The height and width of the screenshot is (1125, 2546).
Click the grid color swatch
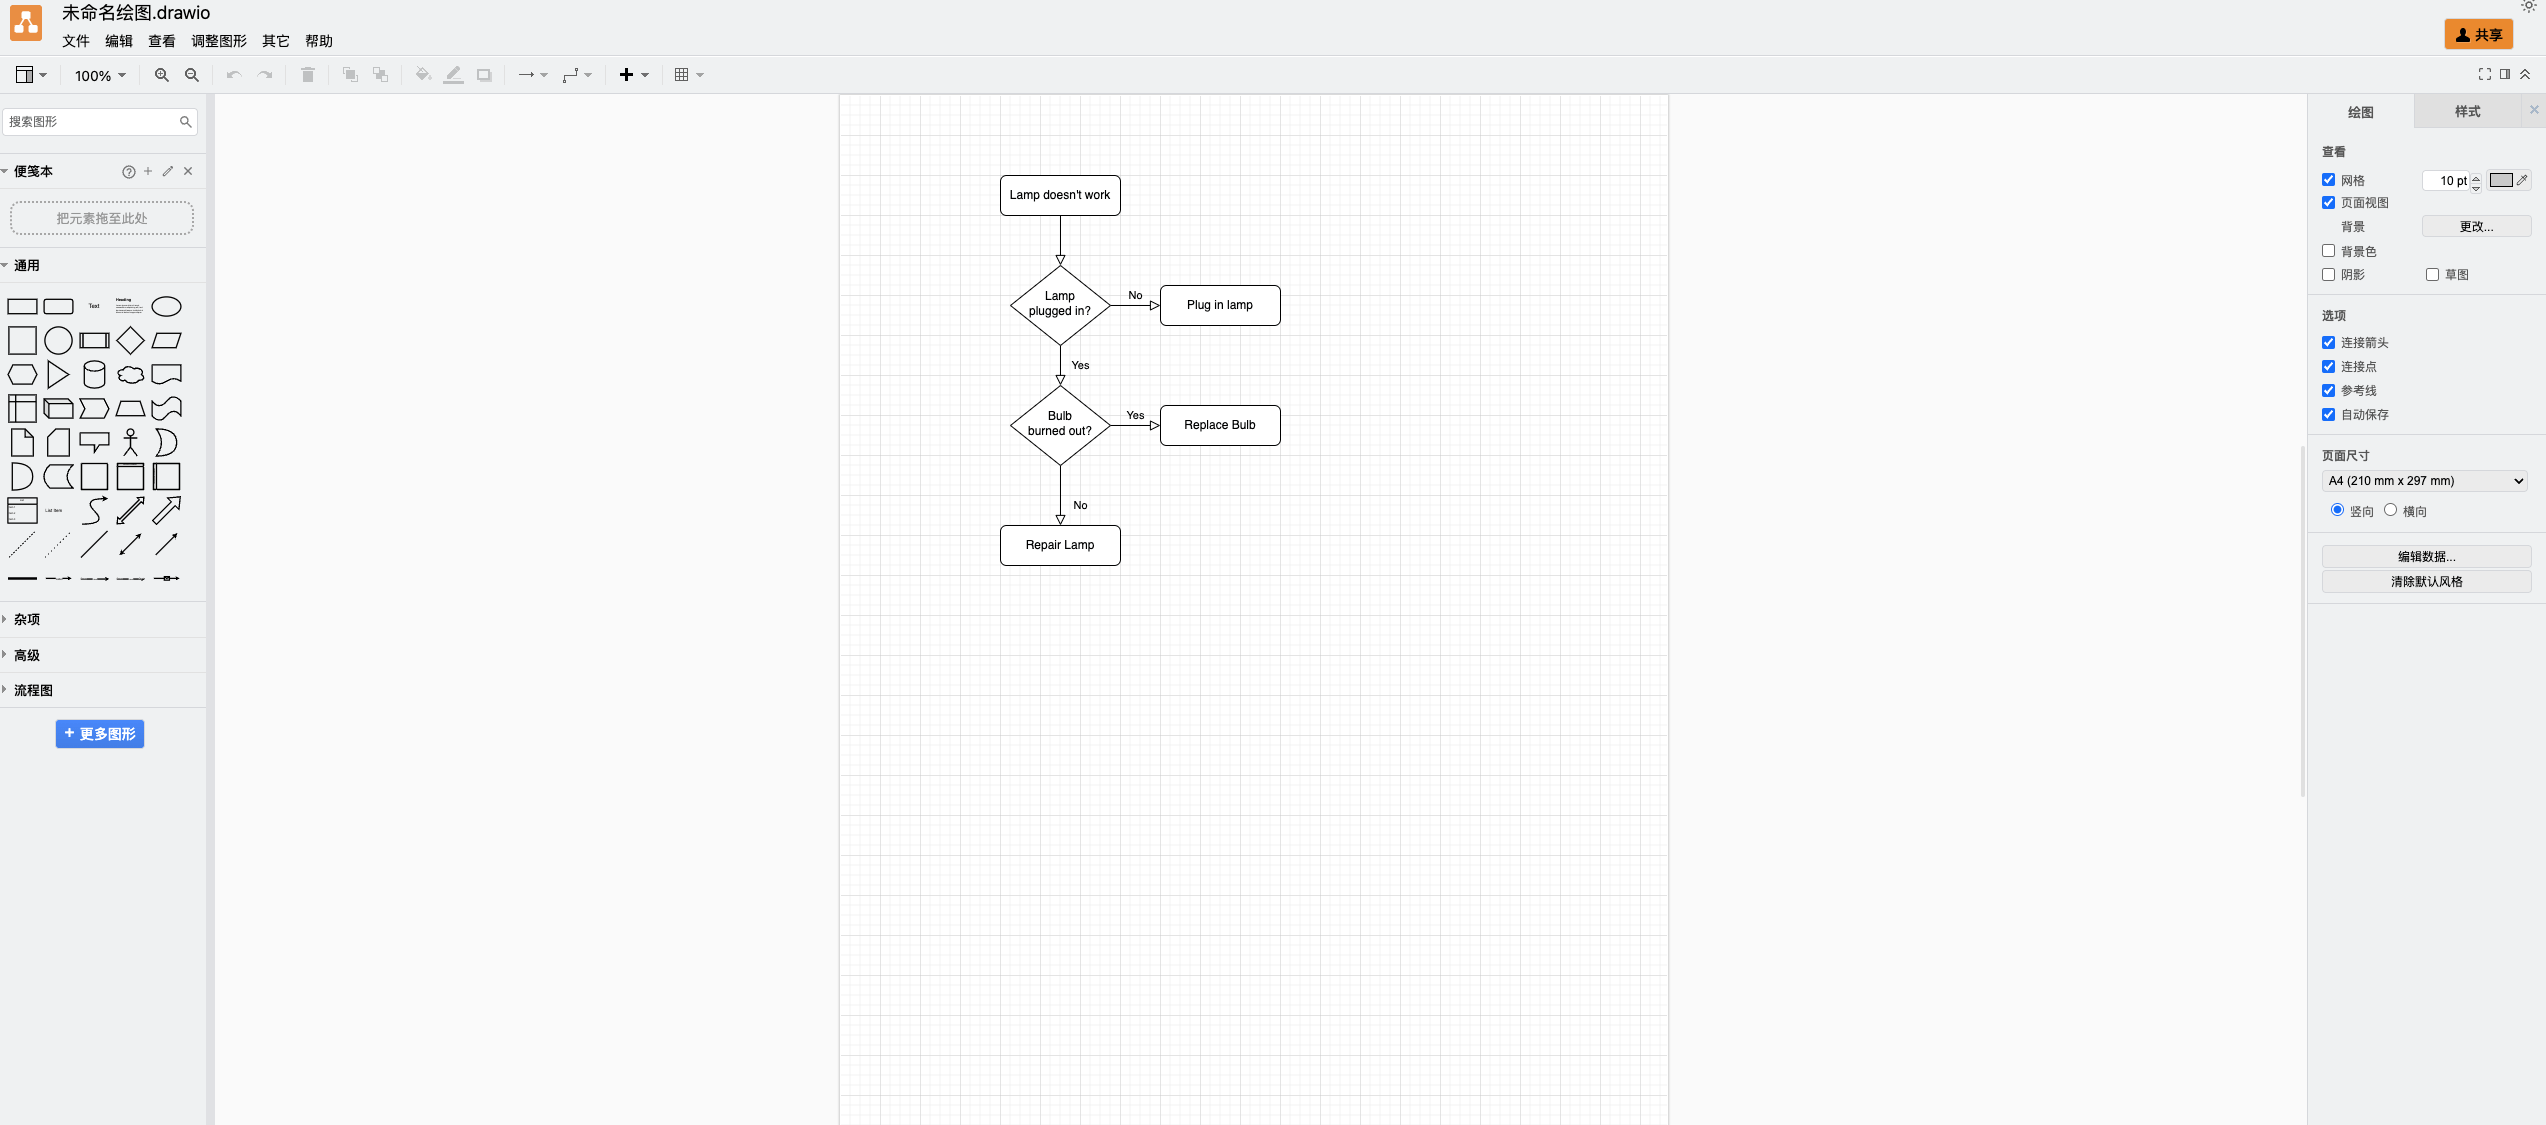tap(2501, 180)
